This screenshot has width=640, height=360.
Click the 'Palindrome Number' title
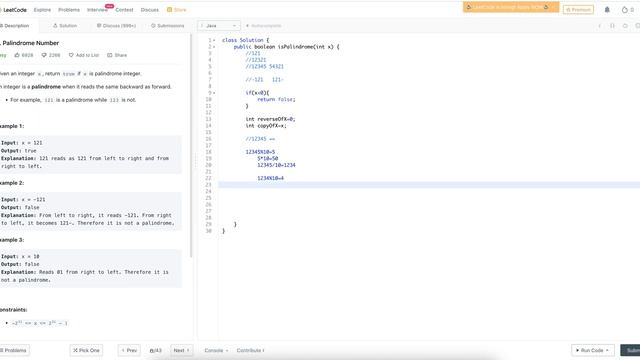[30, 43]
